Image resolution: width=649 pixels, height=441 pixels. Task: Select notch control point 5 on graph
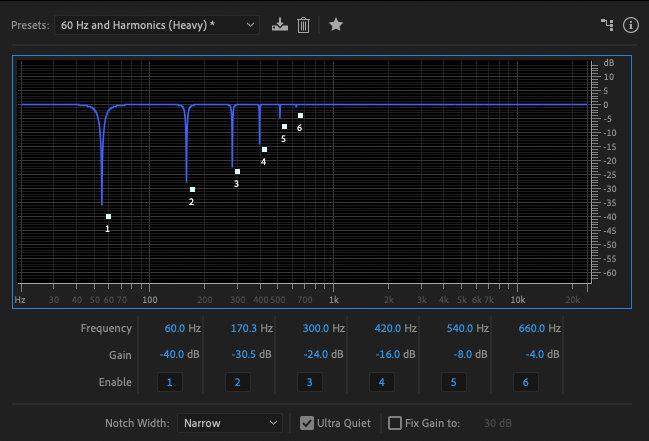pos(284,127)
